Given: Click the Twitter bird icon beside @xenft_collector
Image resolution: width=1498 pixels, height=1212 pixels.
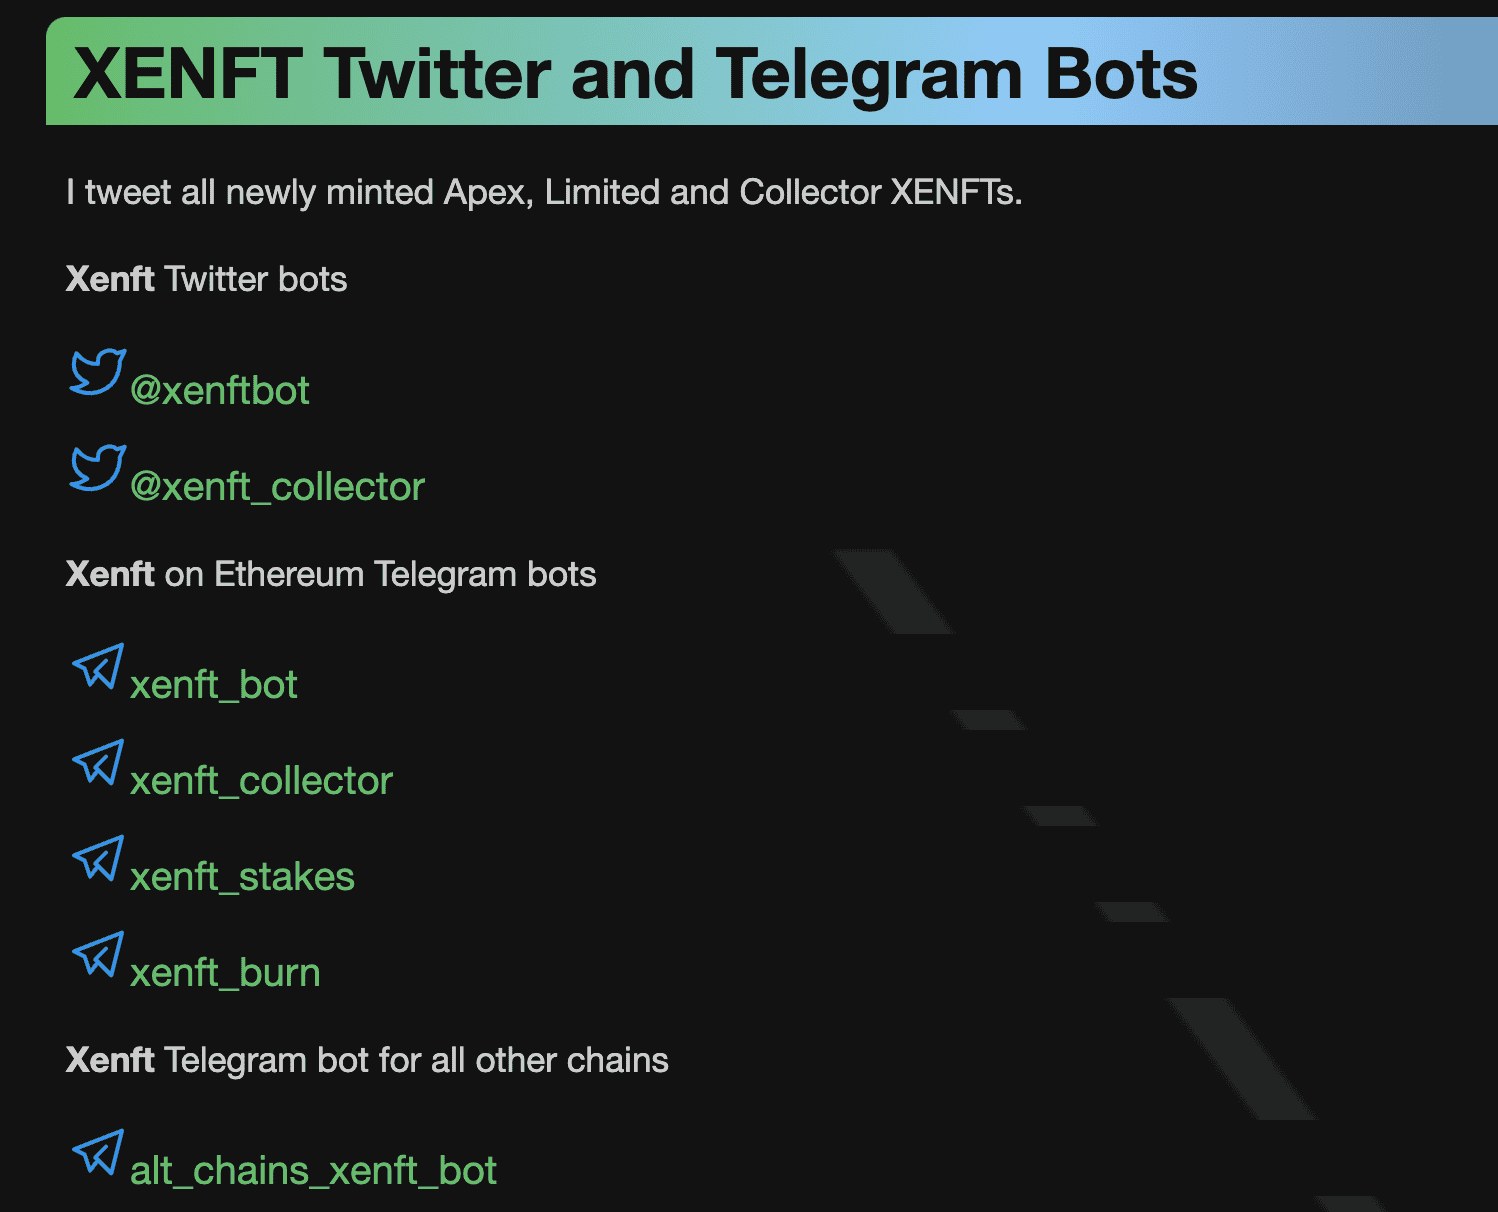Looking at the screenshot, I should coord(97,467).
